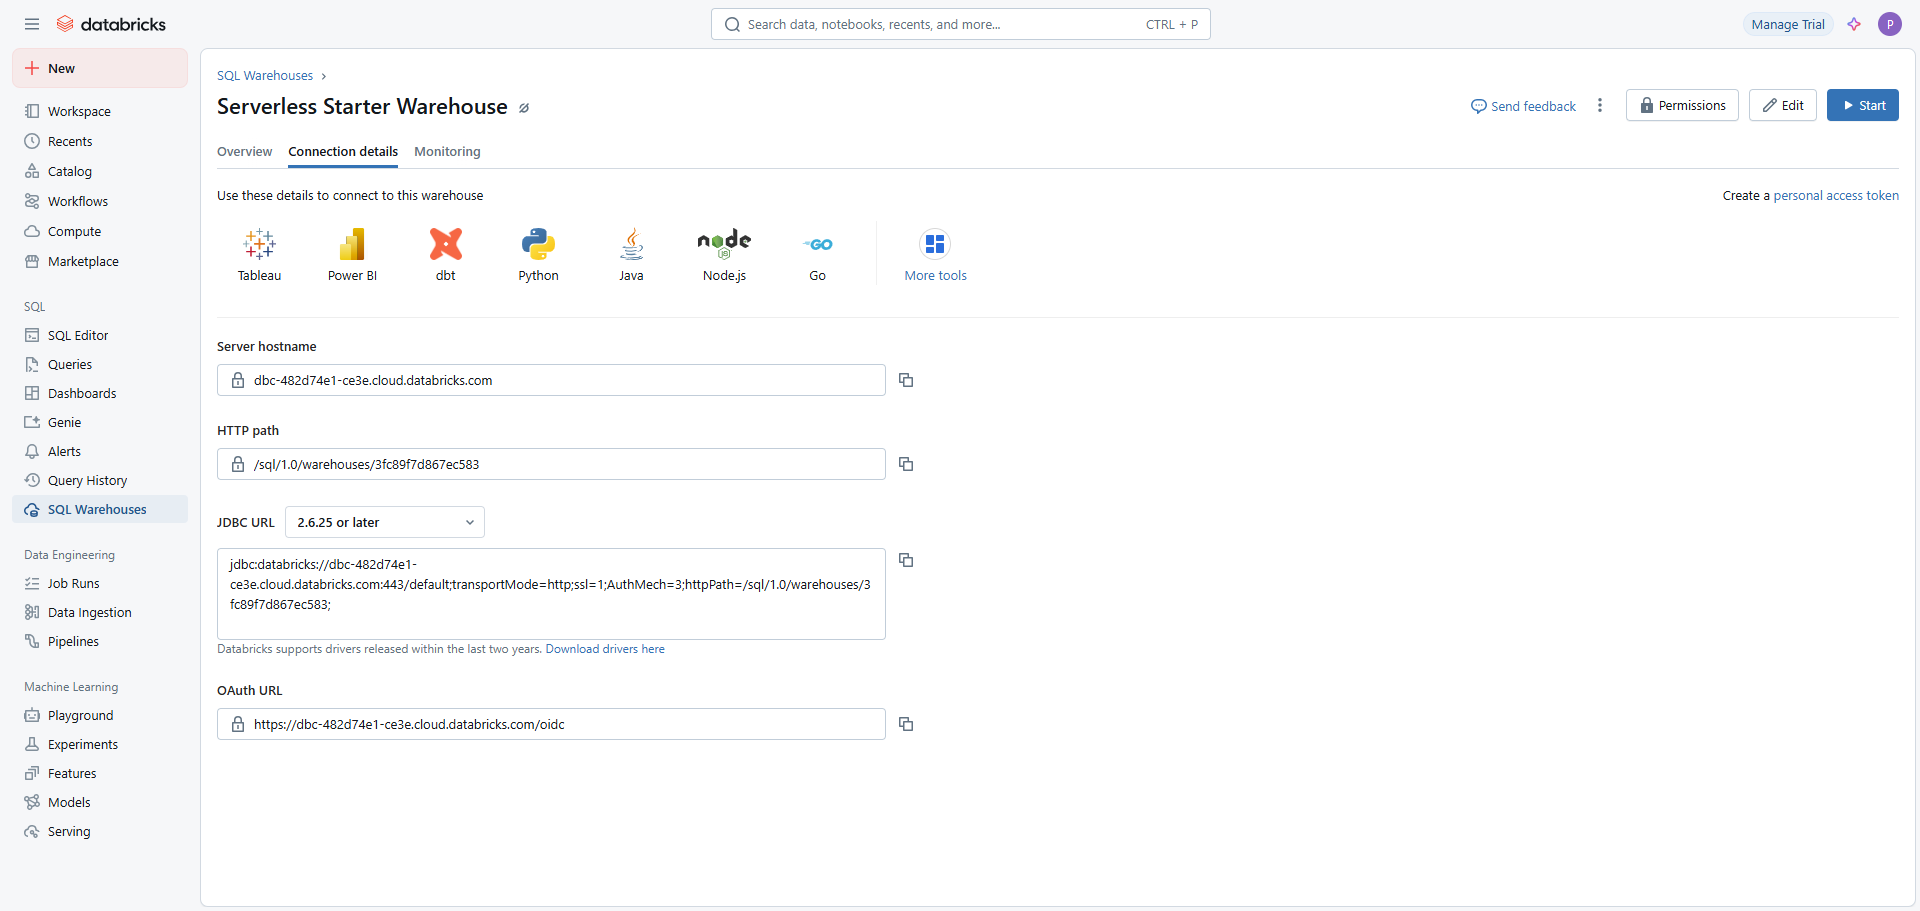
Task: Open Recents in the sidebar
Action: click(x=100, y=141)
